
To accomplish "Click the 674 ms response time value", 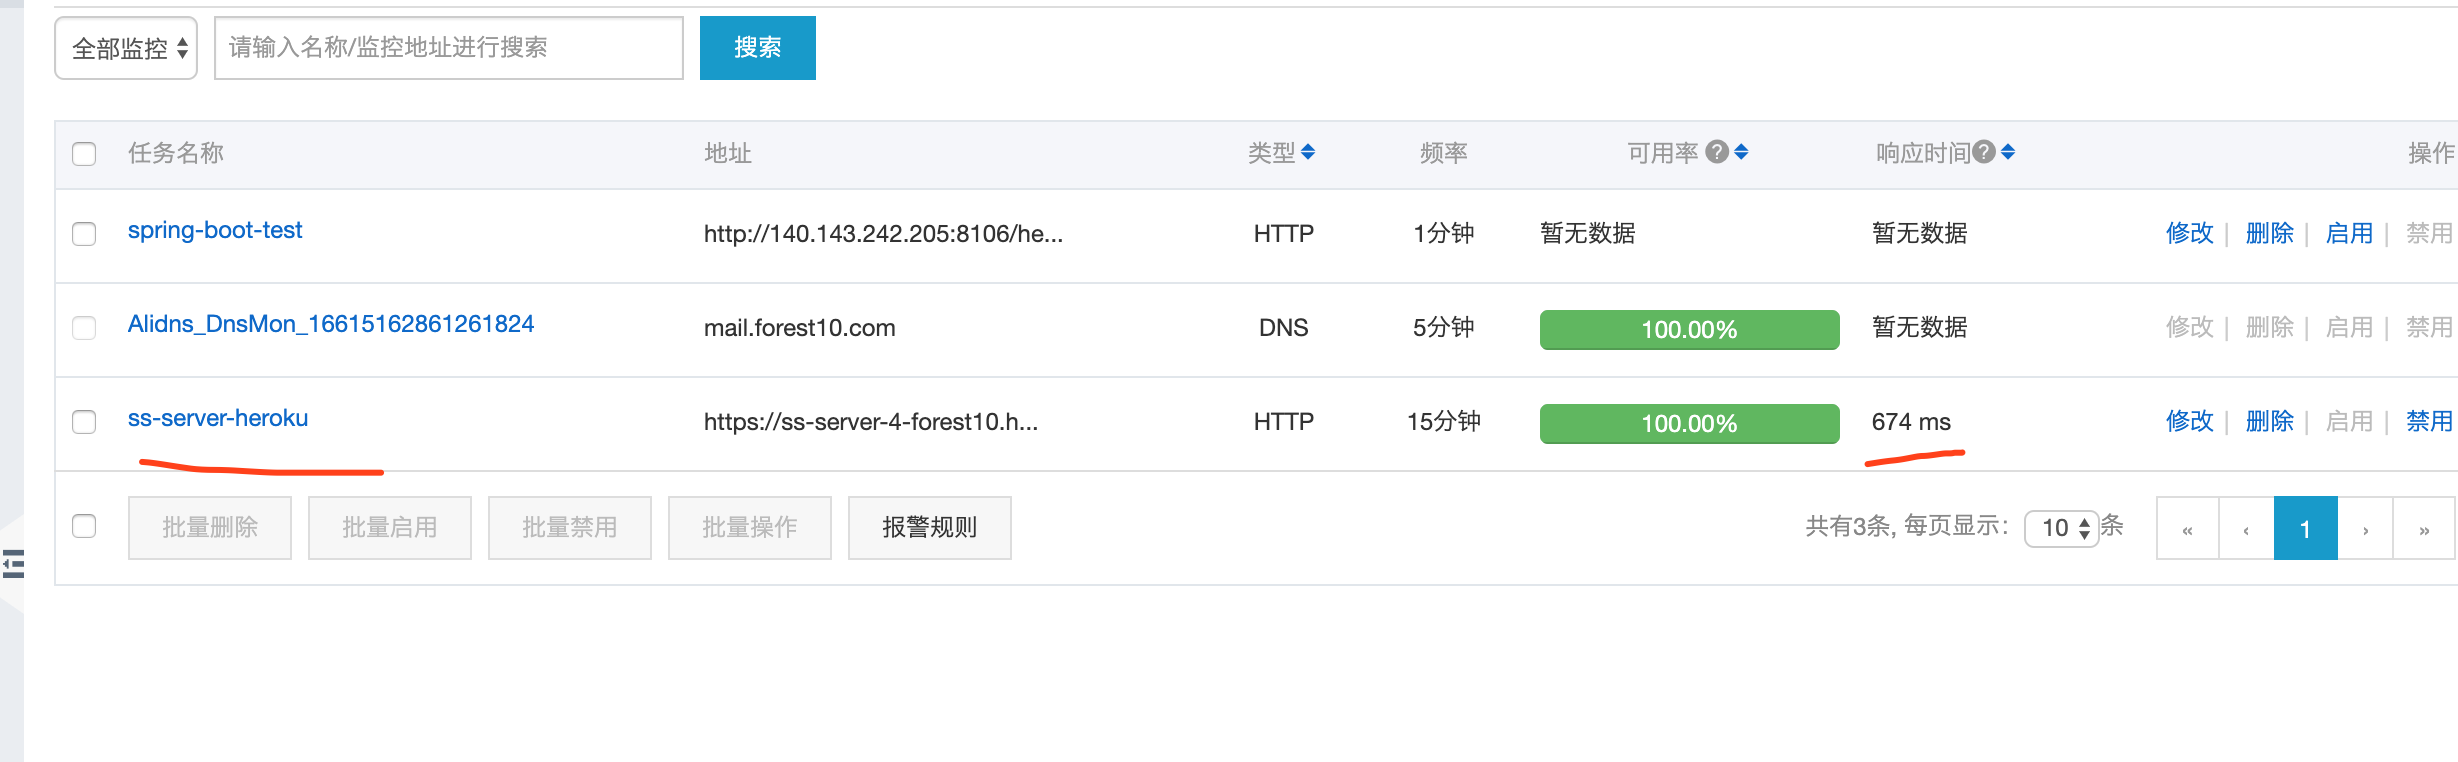I will coord(1911,421).
